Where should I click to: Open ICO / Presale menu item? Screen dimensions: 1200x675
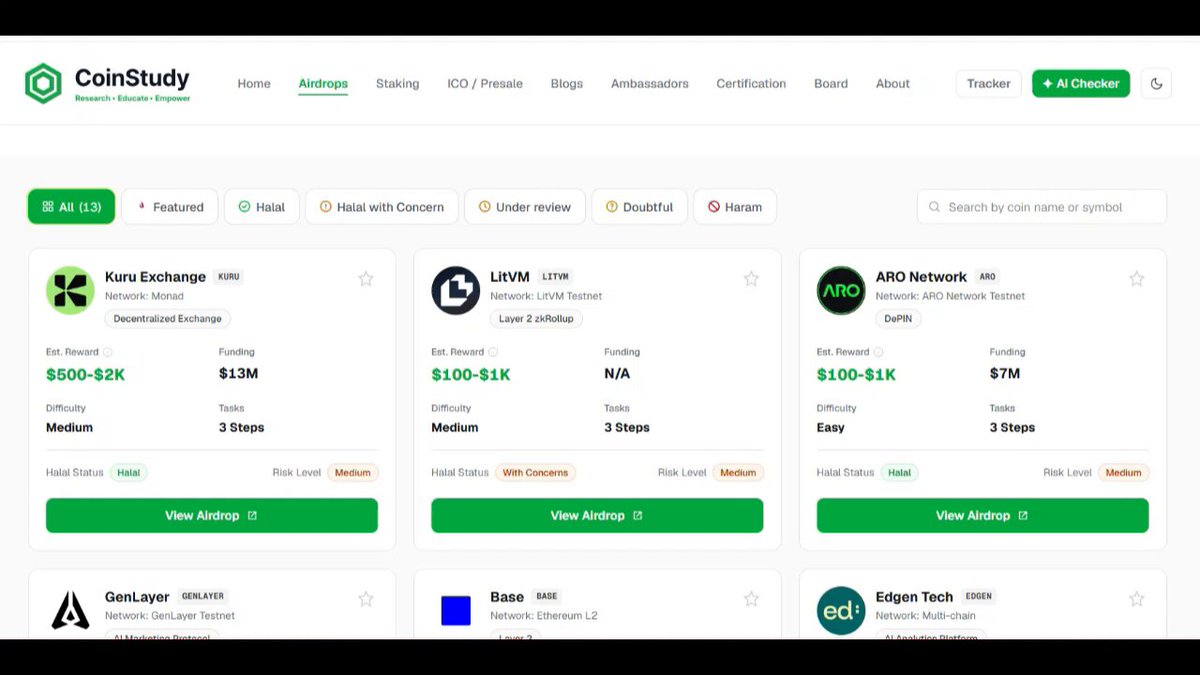(485, 84)
